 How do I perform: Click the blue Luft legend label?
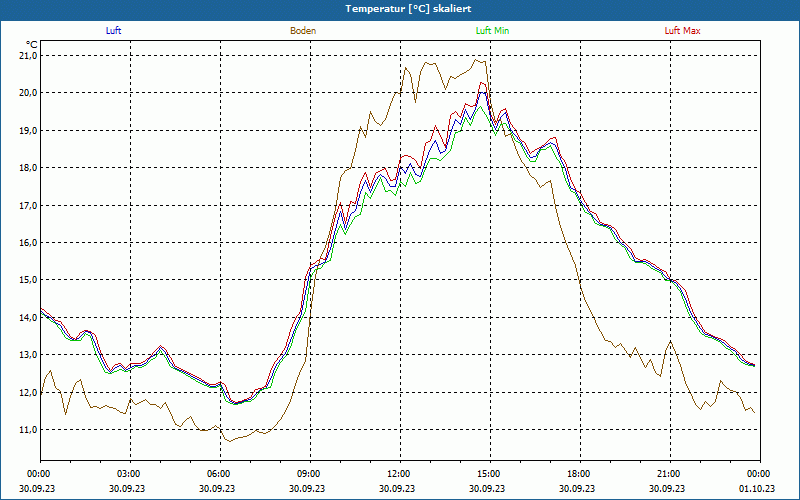click(113, 31)
